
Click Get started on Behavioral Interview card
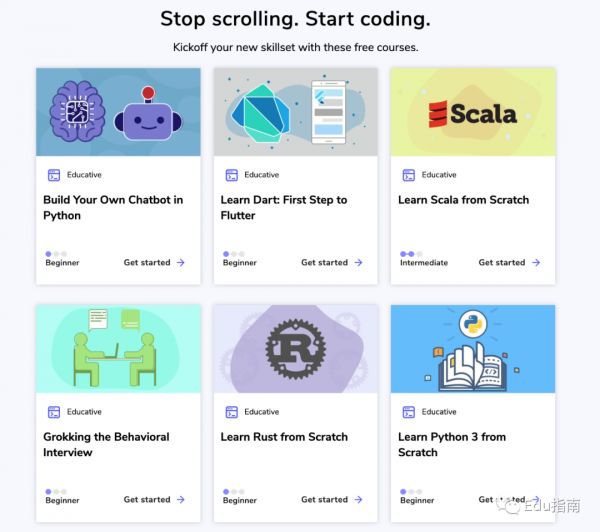(147, 500)
